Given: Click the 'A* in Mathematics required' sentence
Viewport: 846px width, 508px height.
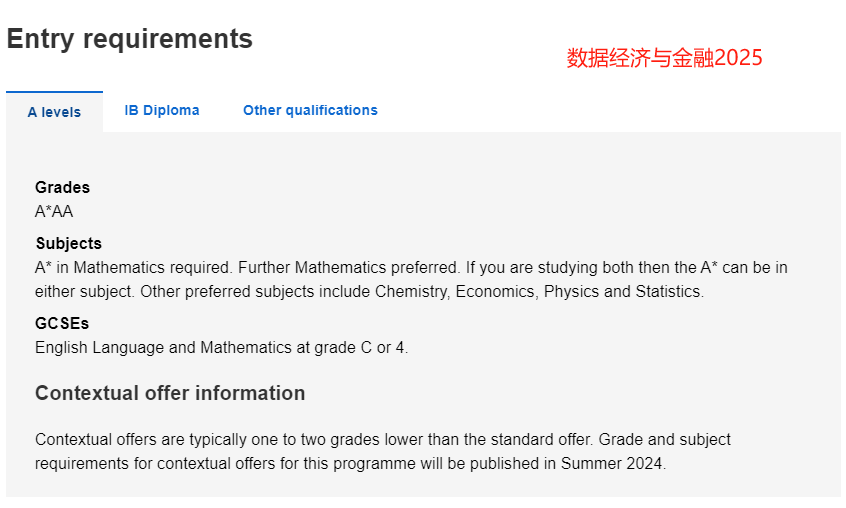Looking at the screenshot, I should coord(134,267).
